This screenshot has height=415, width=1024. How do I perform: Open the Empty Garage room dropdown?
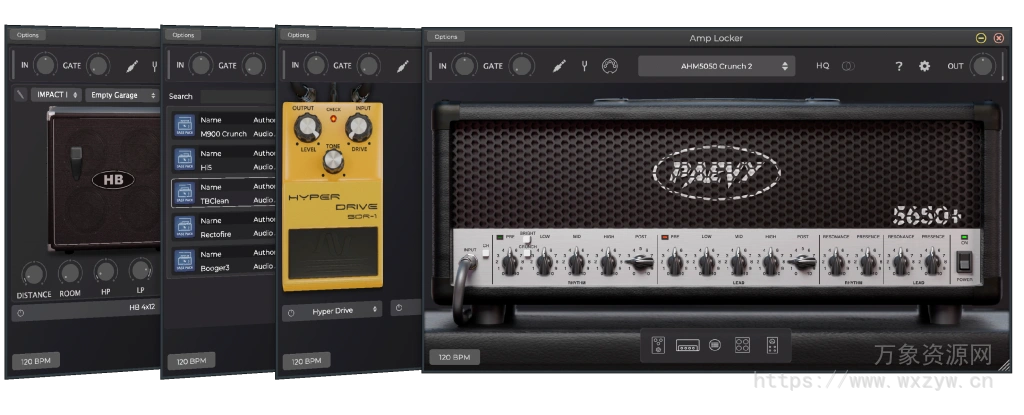click(122, 95)
